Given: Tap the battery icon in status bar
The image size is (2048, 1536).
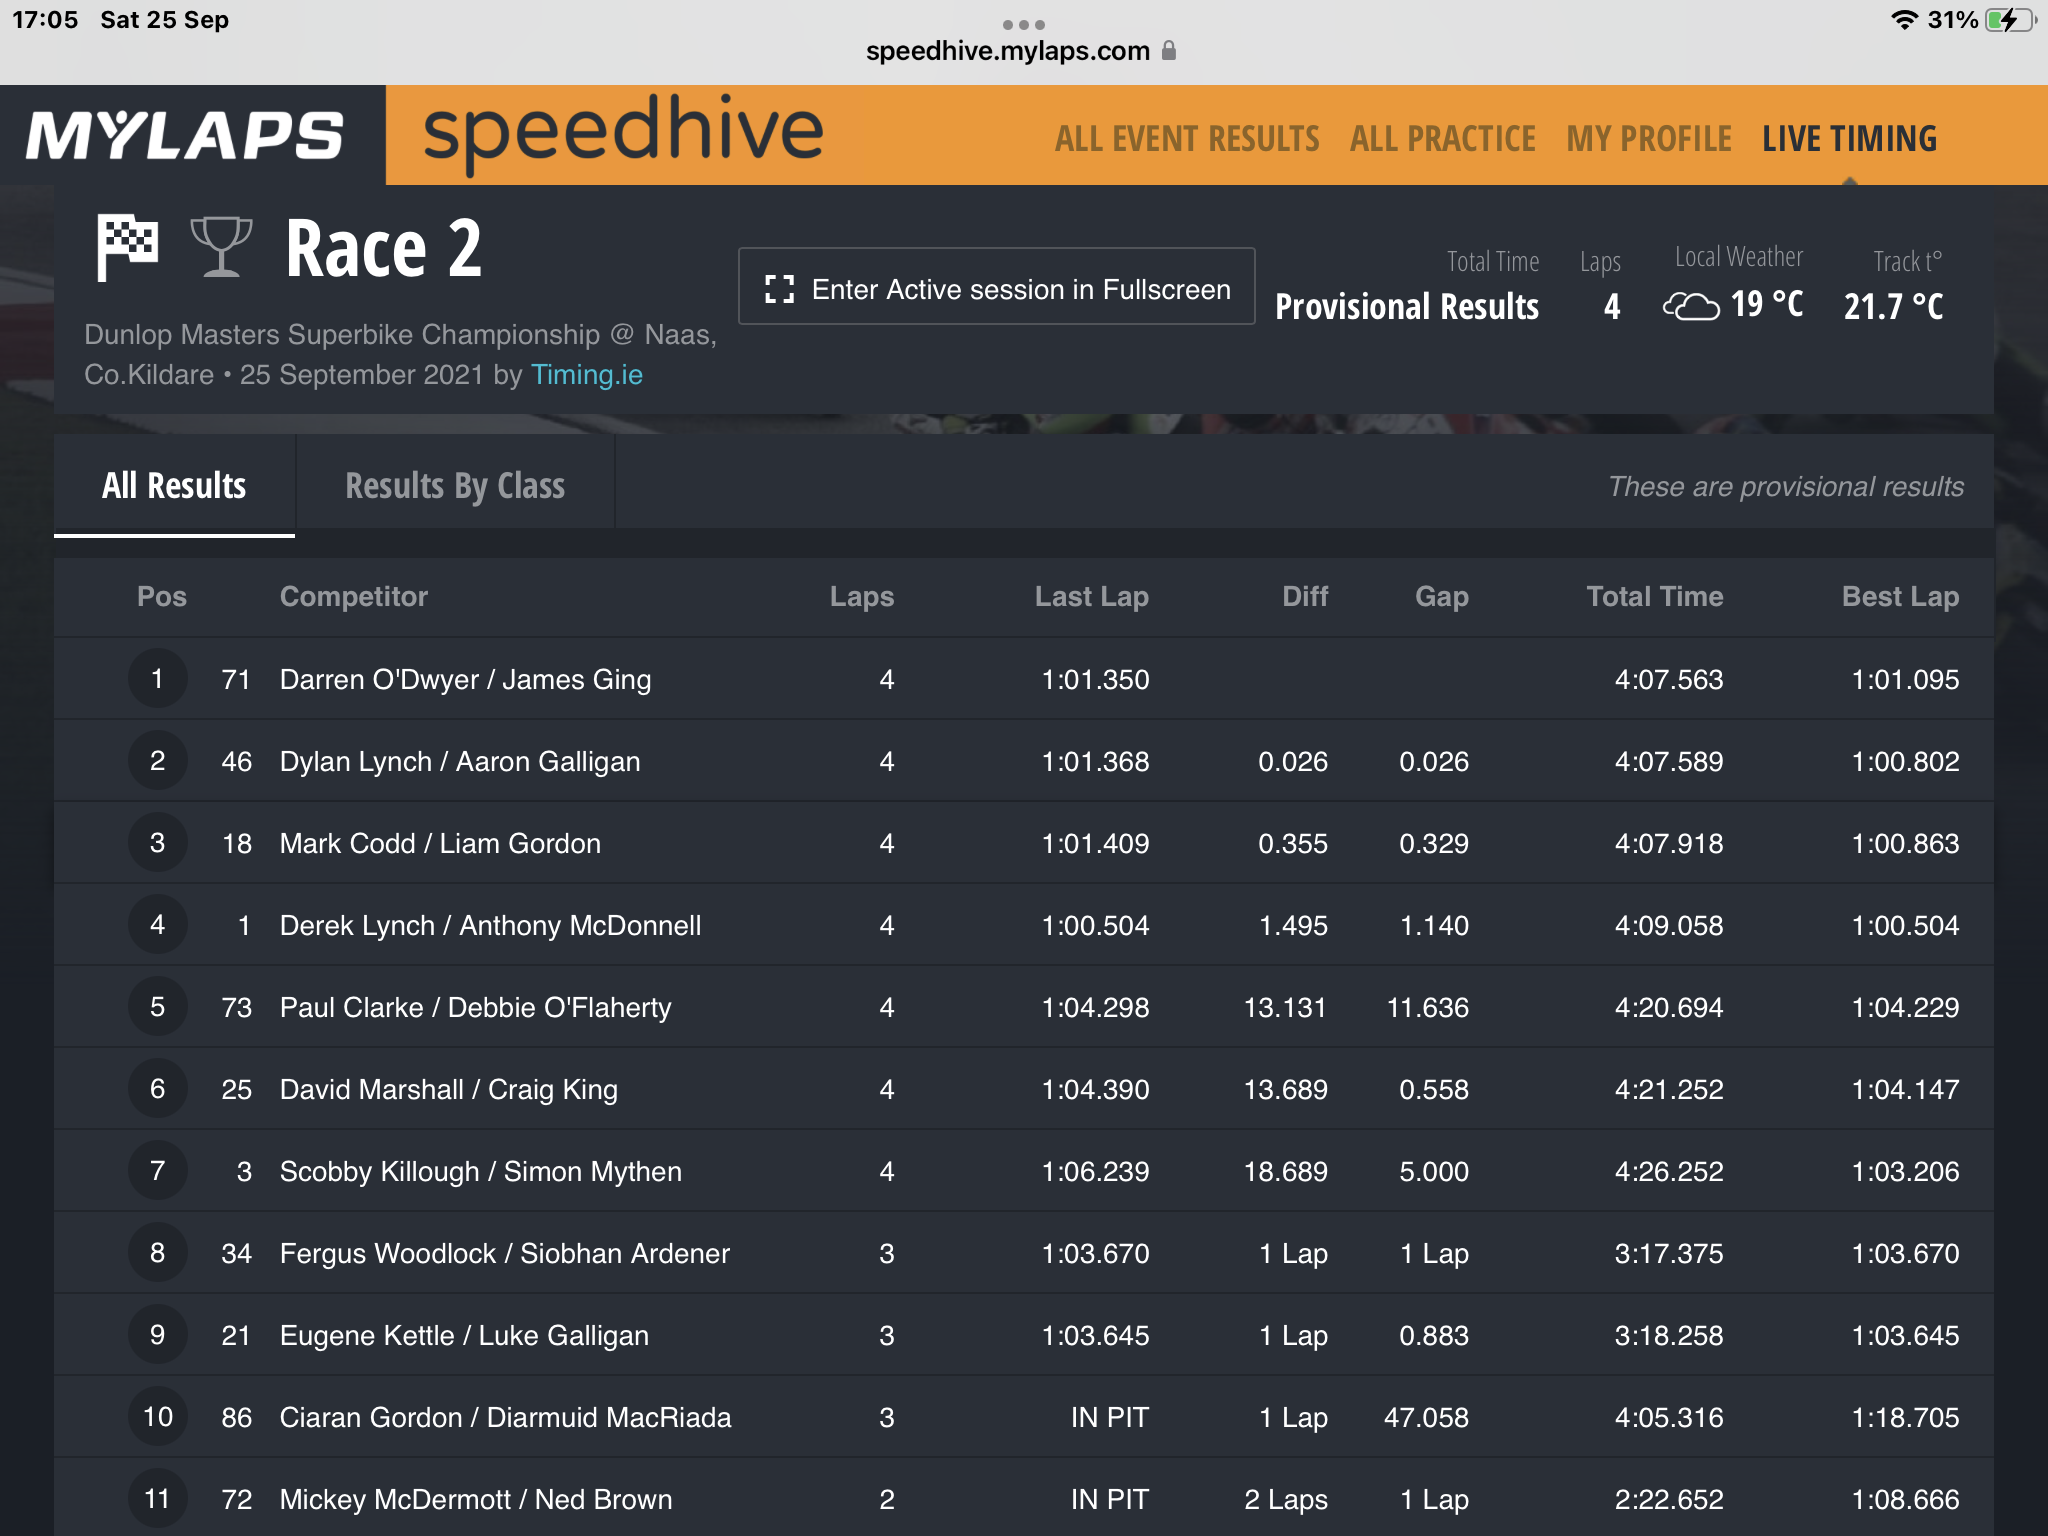Looking at the screenshot, I should coord(2011,20).
